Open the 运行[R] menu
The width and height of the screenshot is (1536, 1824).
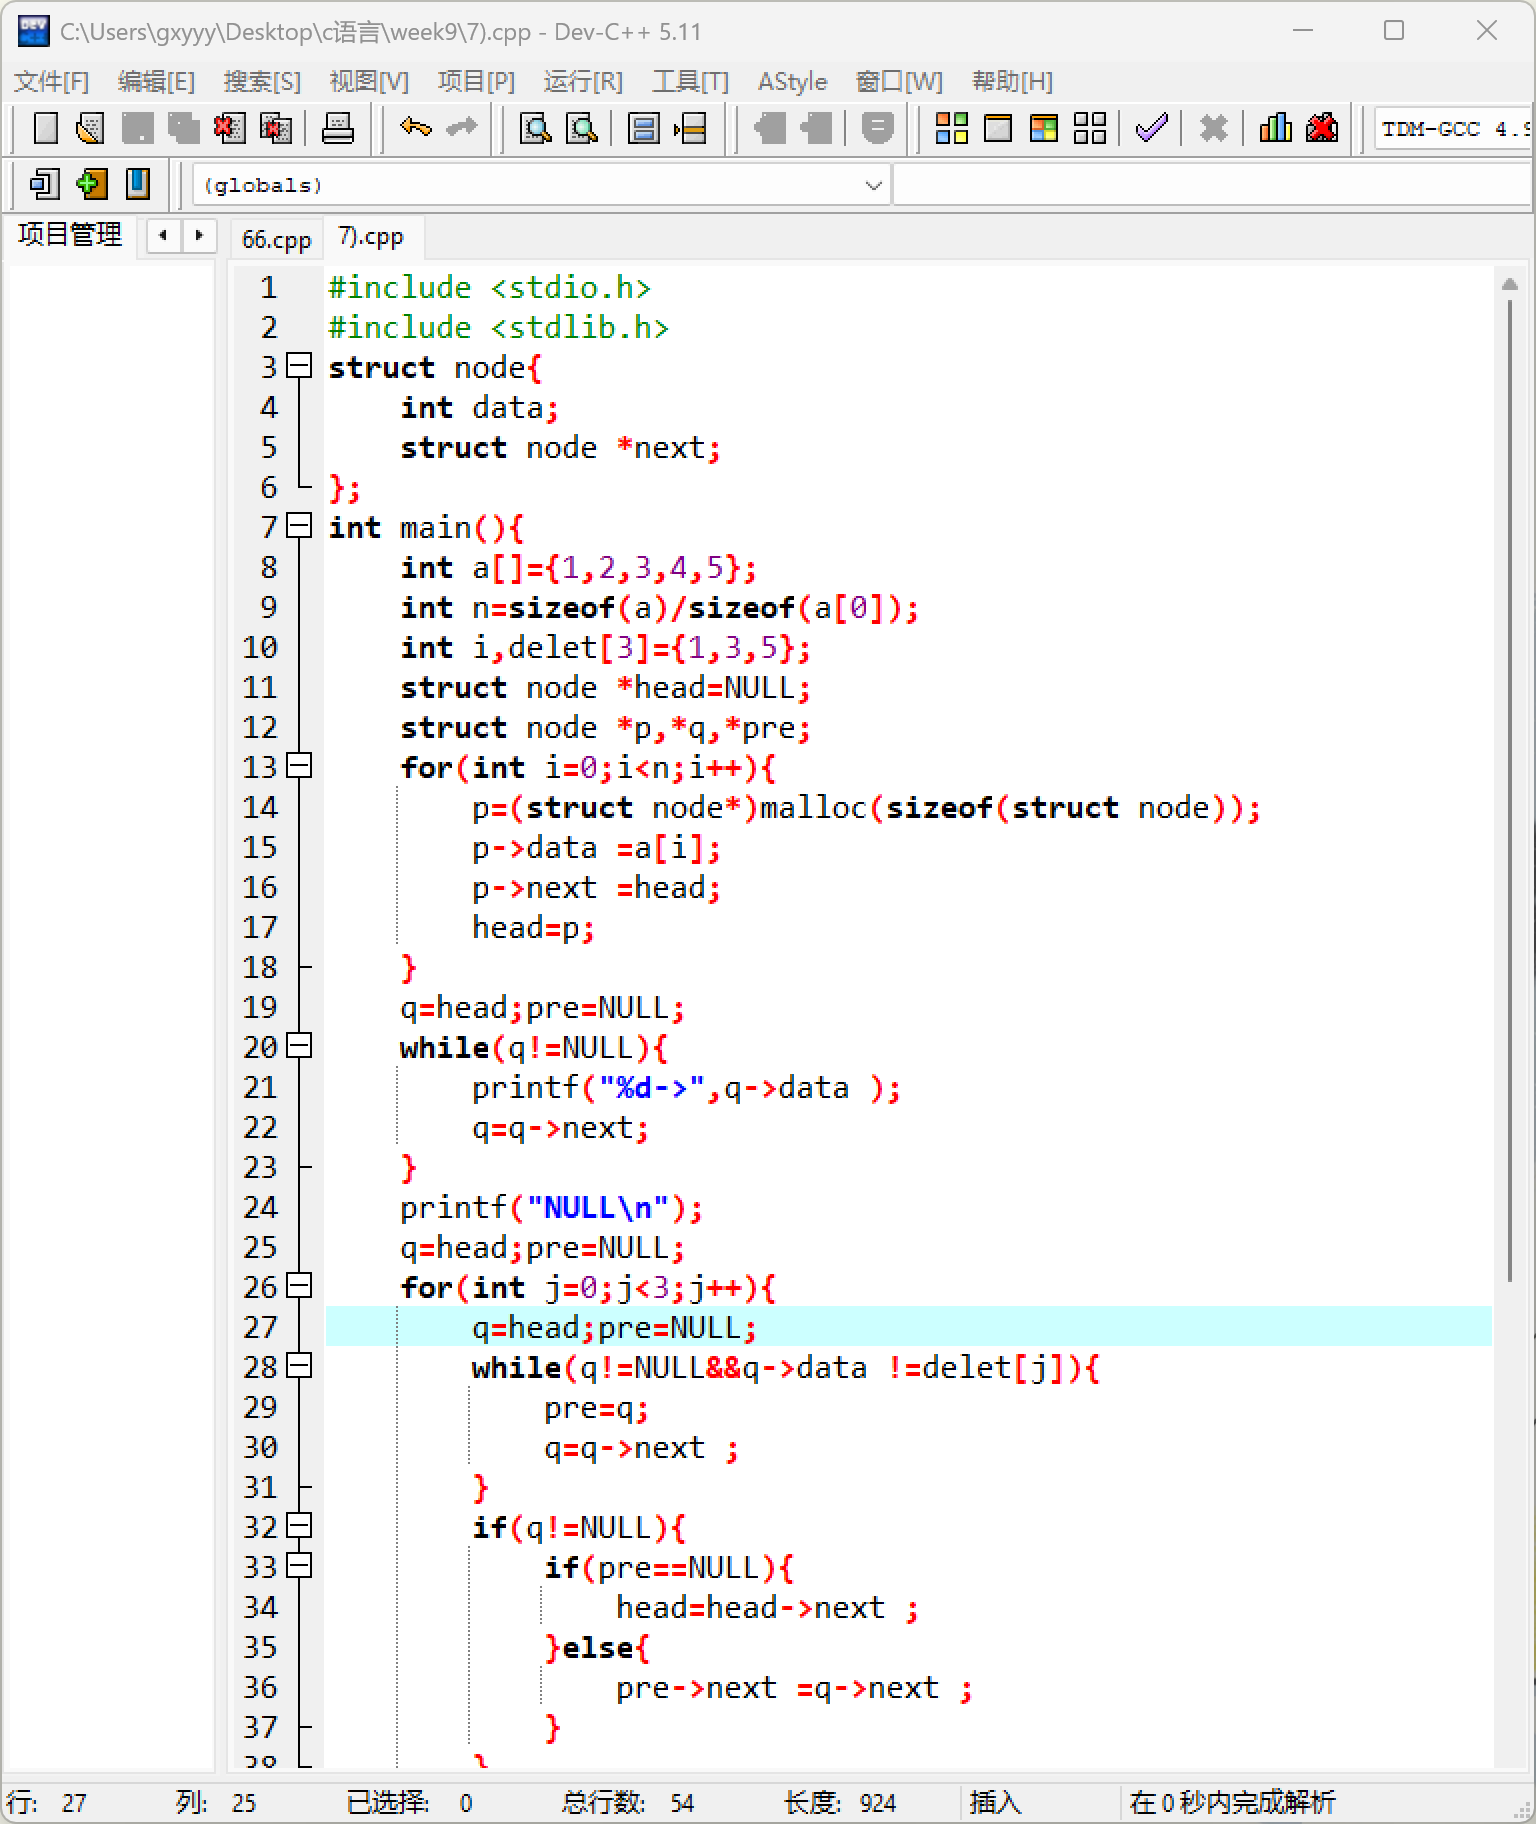[583, 81]
